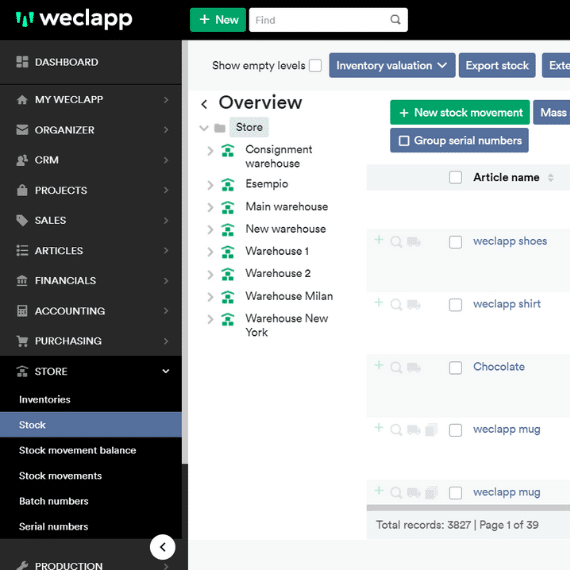Toggle Group serial numbers checkbox button
Viewport: 570px width, 570px height.
(459, 141)
